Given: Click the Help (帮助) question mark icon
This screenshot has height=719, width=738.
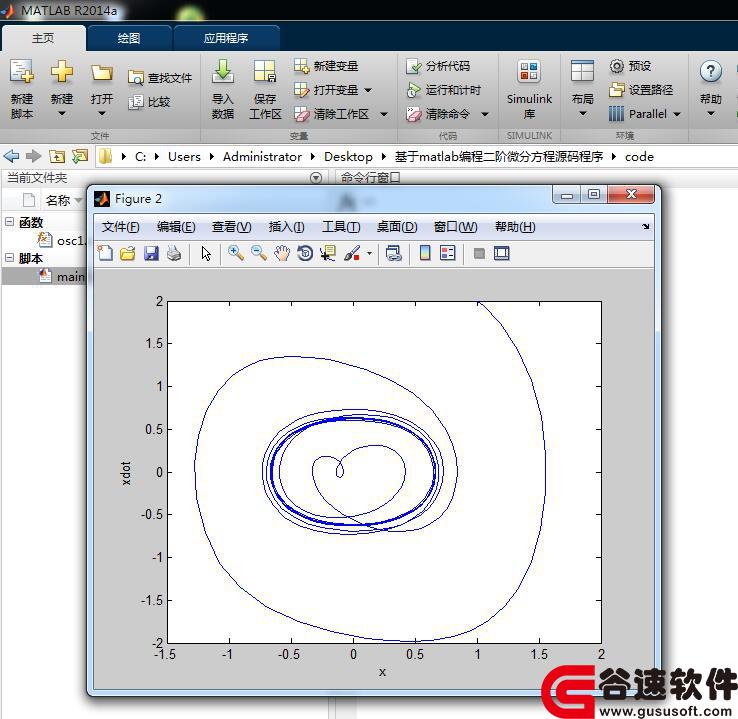Looking at the screenshot, I should [711, 72].
